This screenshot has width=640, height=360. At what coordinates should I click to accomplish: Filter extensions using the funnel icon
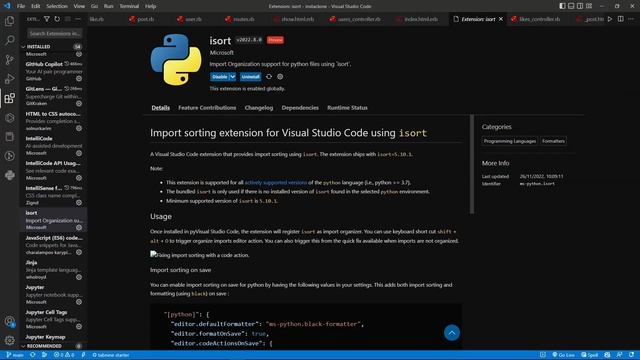point(47,19)
